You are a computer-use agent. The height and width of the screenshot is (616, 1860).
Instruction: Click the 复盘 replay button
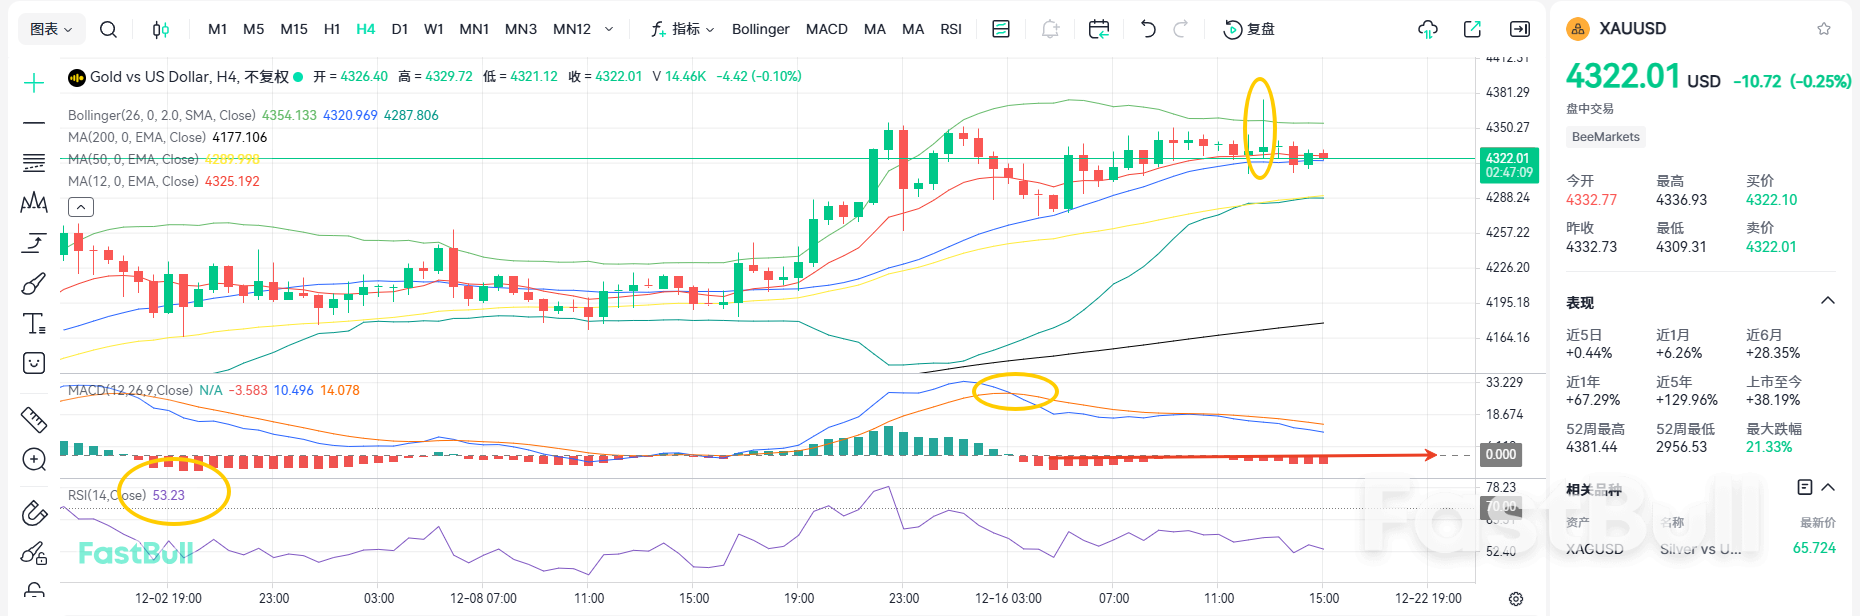coord(1250,29)
